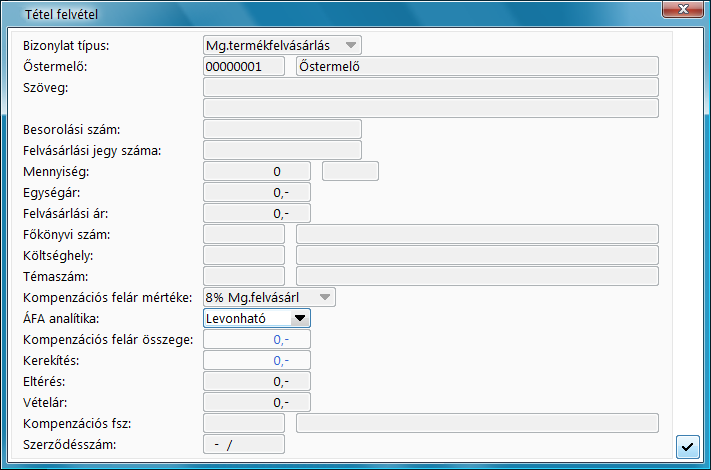The width and height of the screenshot is (711, 470).
Task: Click the Őstermelő name field
Action: [x=477, y=66]
